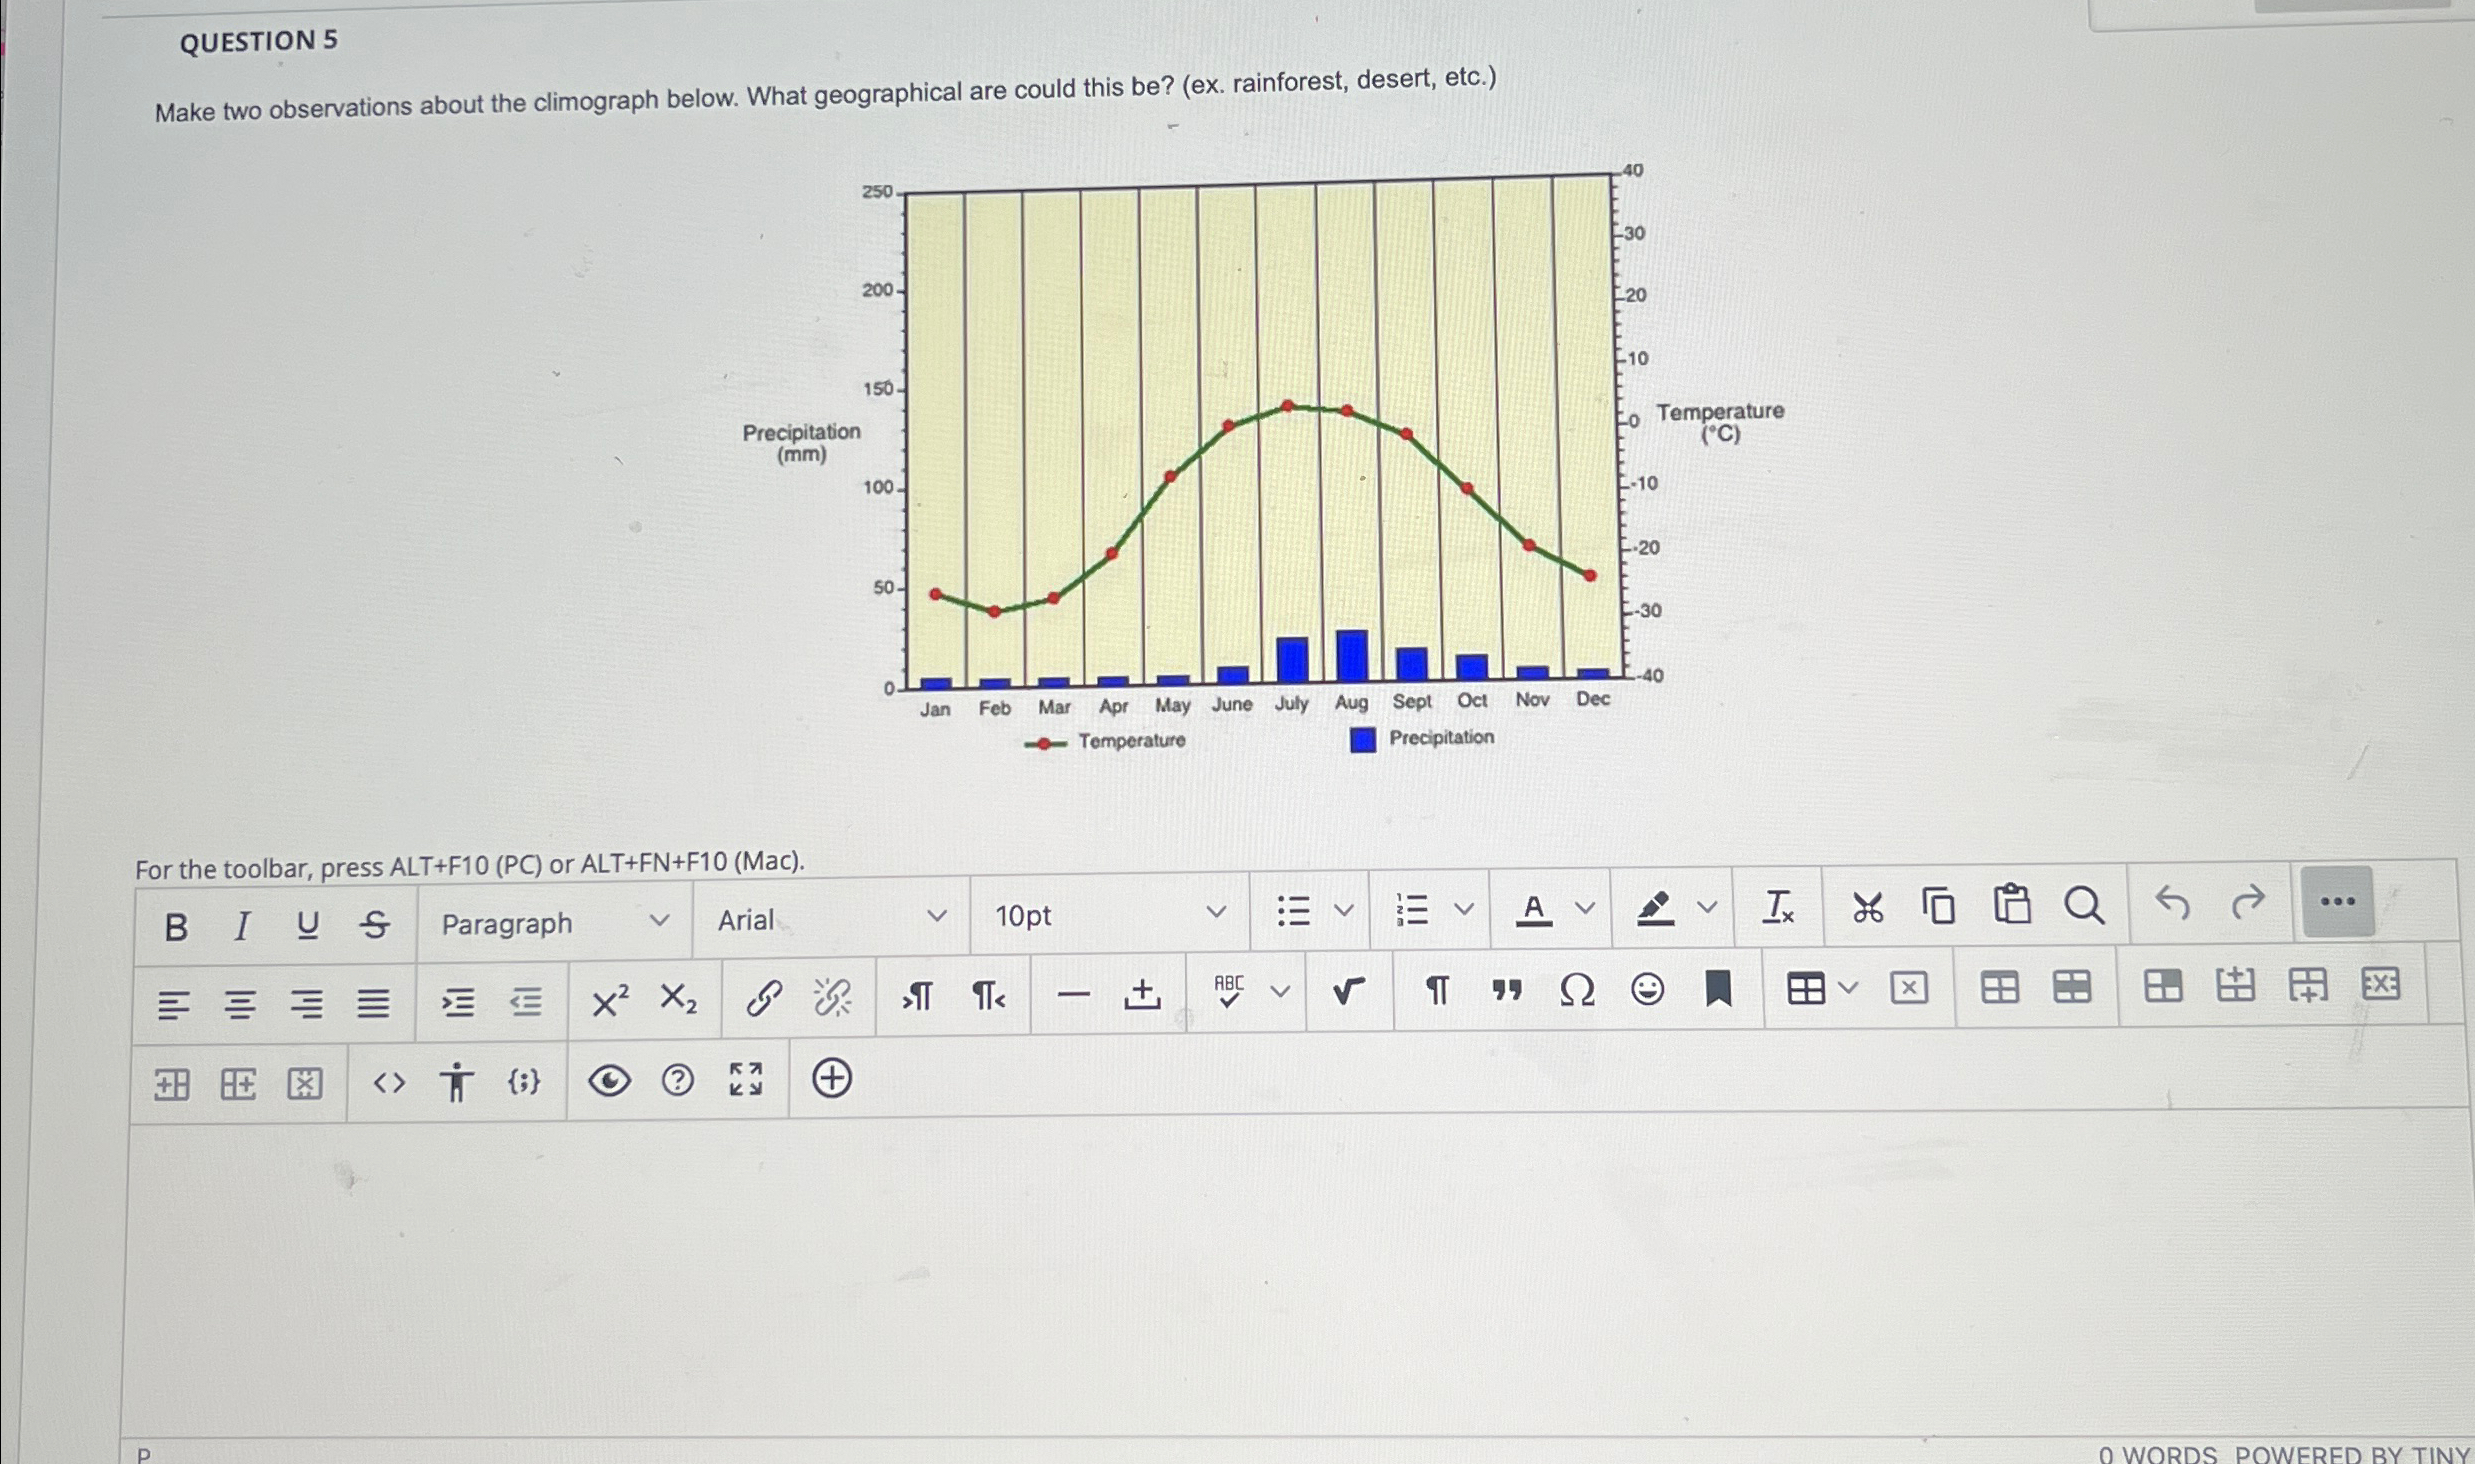The image size is (2475, 1464).
Task: Insert table row before
Action: tap(2235, 985)
